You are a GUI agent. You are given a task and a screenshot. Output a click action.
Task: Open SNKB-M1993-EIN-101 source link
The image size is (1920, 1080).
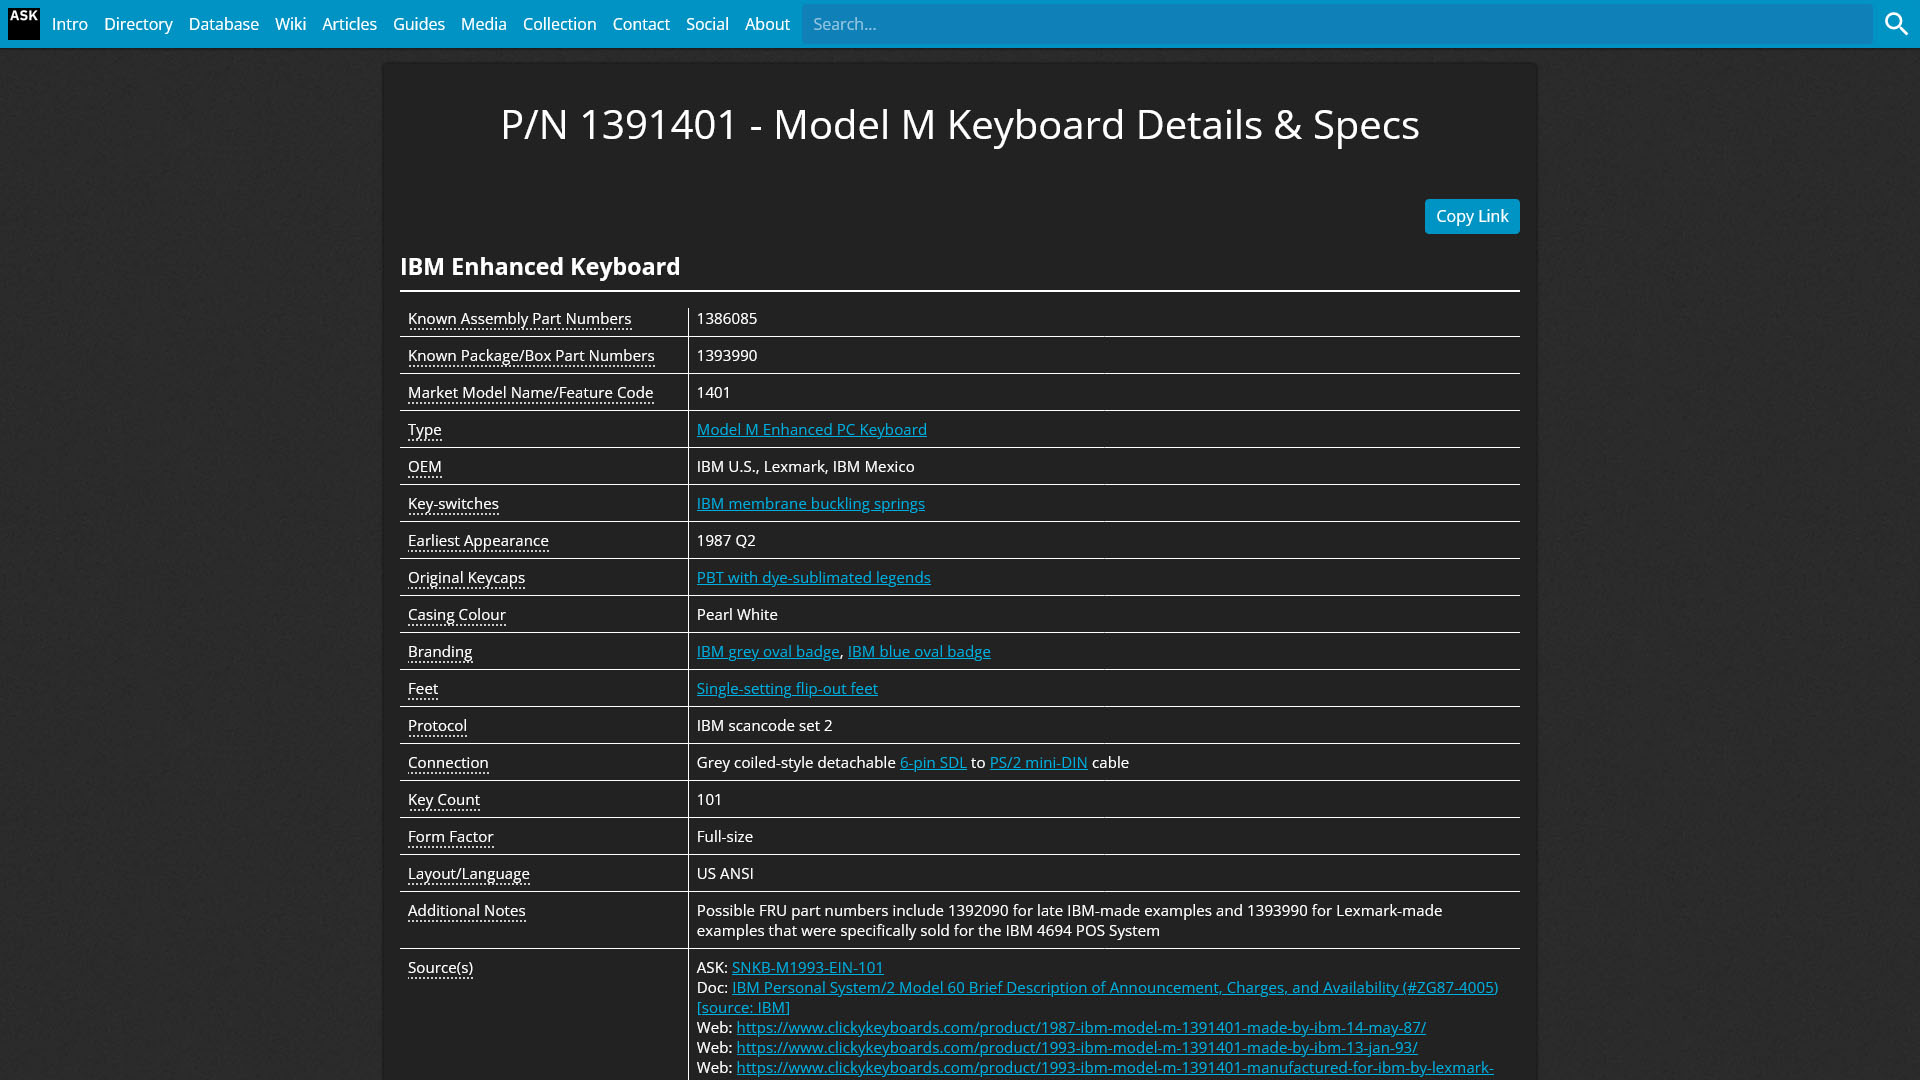point(808,967)
